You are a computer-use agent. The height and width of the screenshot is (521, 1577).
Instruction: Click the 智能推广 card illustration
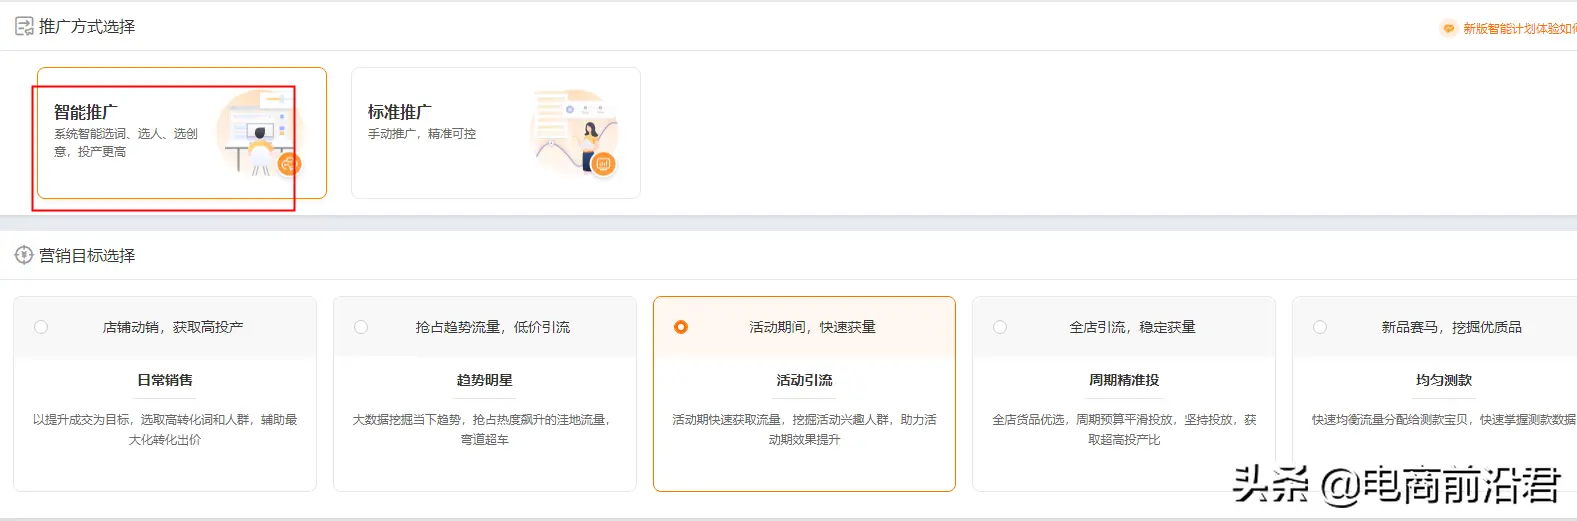[259, 133]
